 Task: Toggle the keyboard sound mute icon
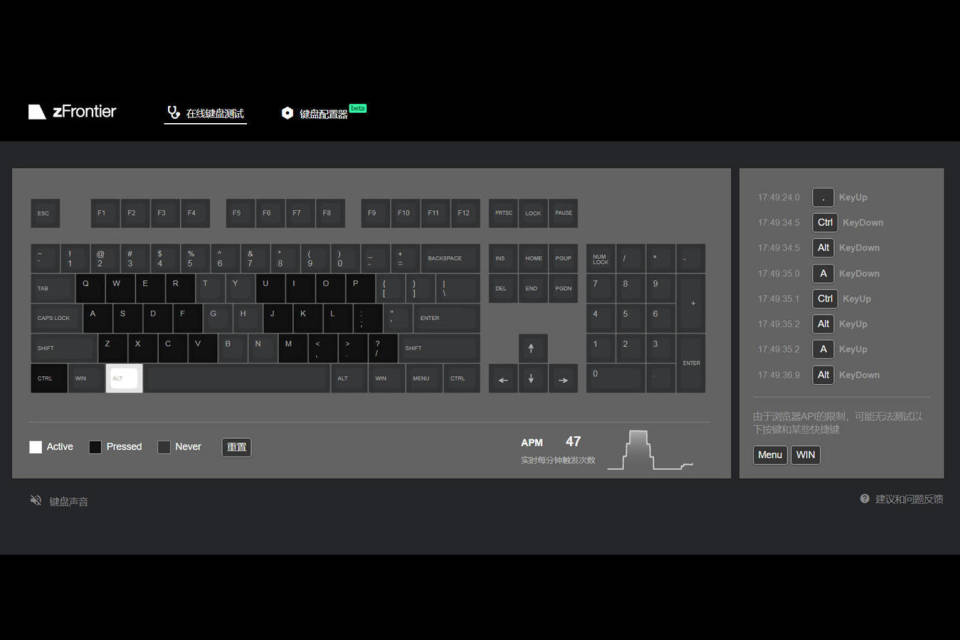36,500
